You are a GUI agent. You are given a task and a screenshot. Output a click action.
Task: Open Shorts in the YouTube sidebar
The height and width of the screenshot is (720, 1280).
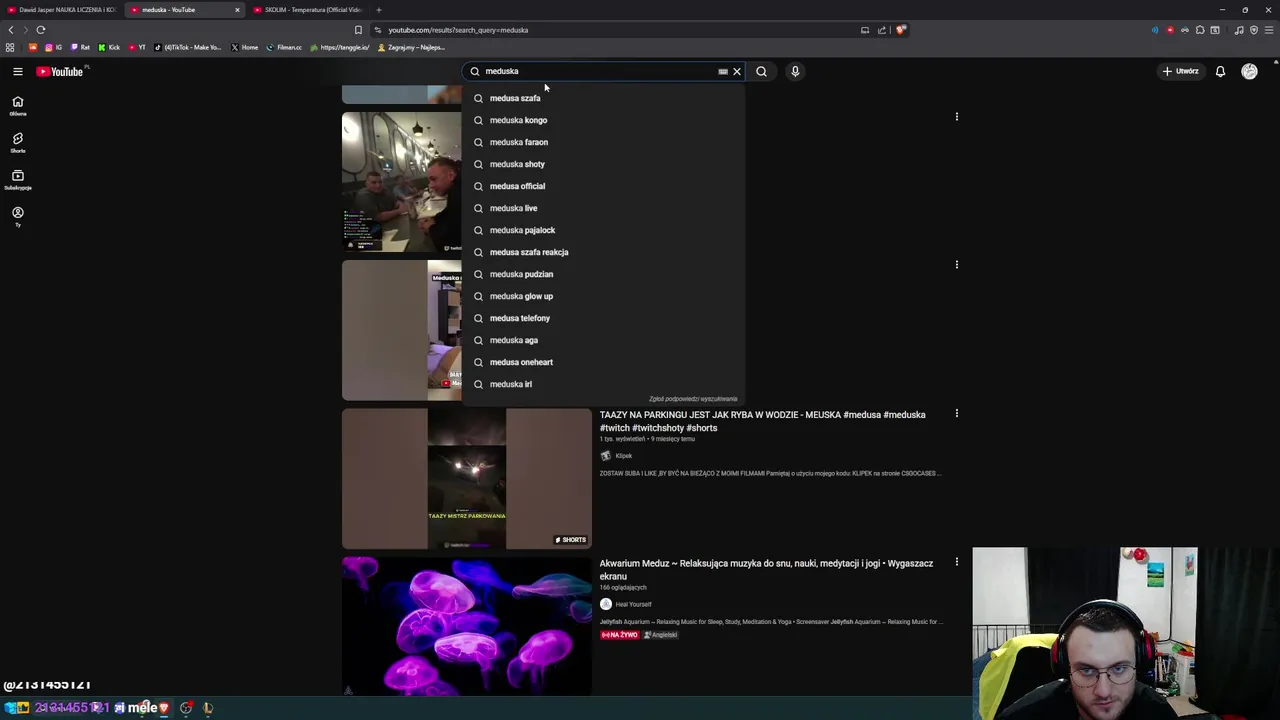(x=17, y=143)
